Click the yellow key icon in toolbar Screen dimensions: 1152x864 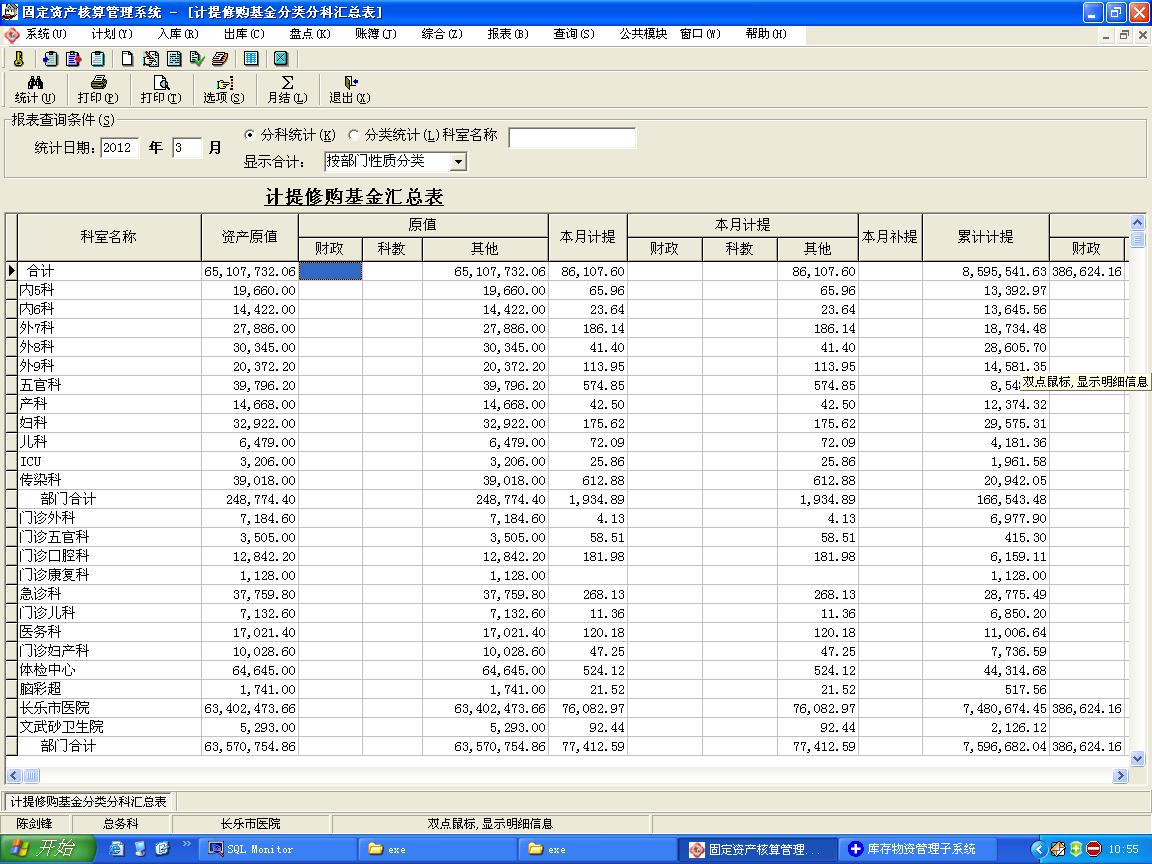coord(19,59)
